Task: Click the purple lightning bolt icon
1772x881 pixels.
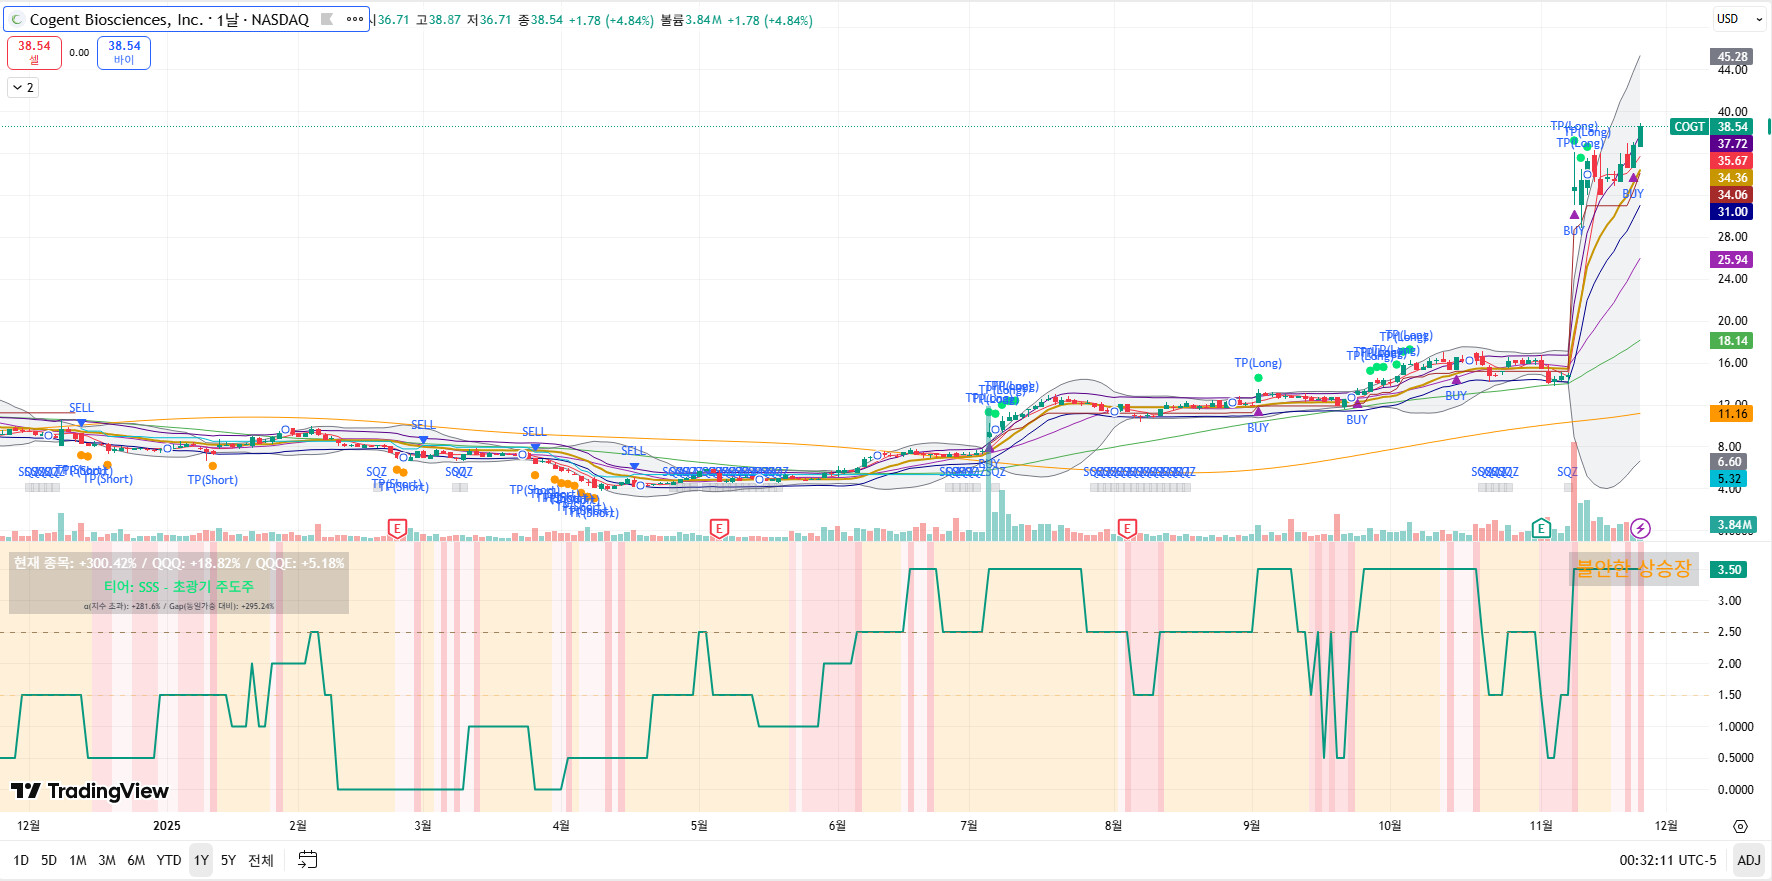Action: 1640,528
